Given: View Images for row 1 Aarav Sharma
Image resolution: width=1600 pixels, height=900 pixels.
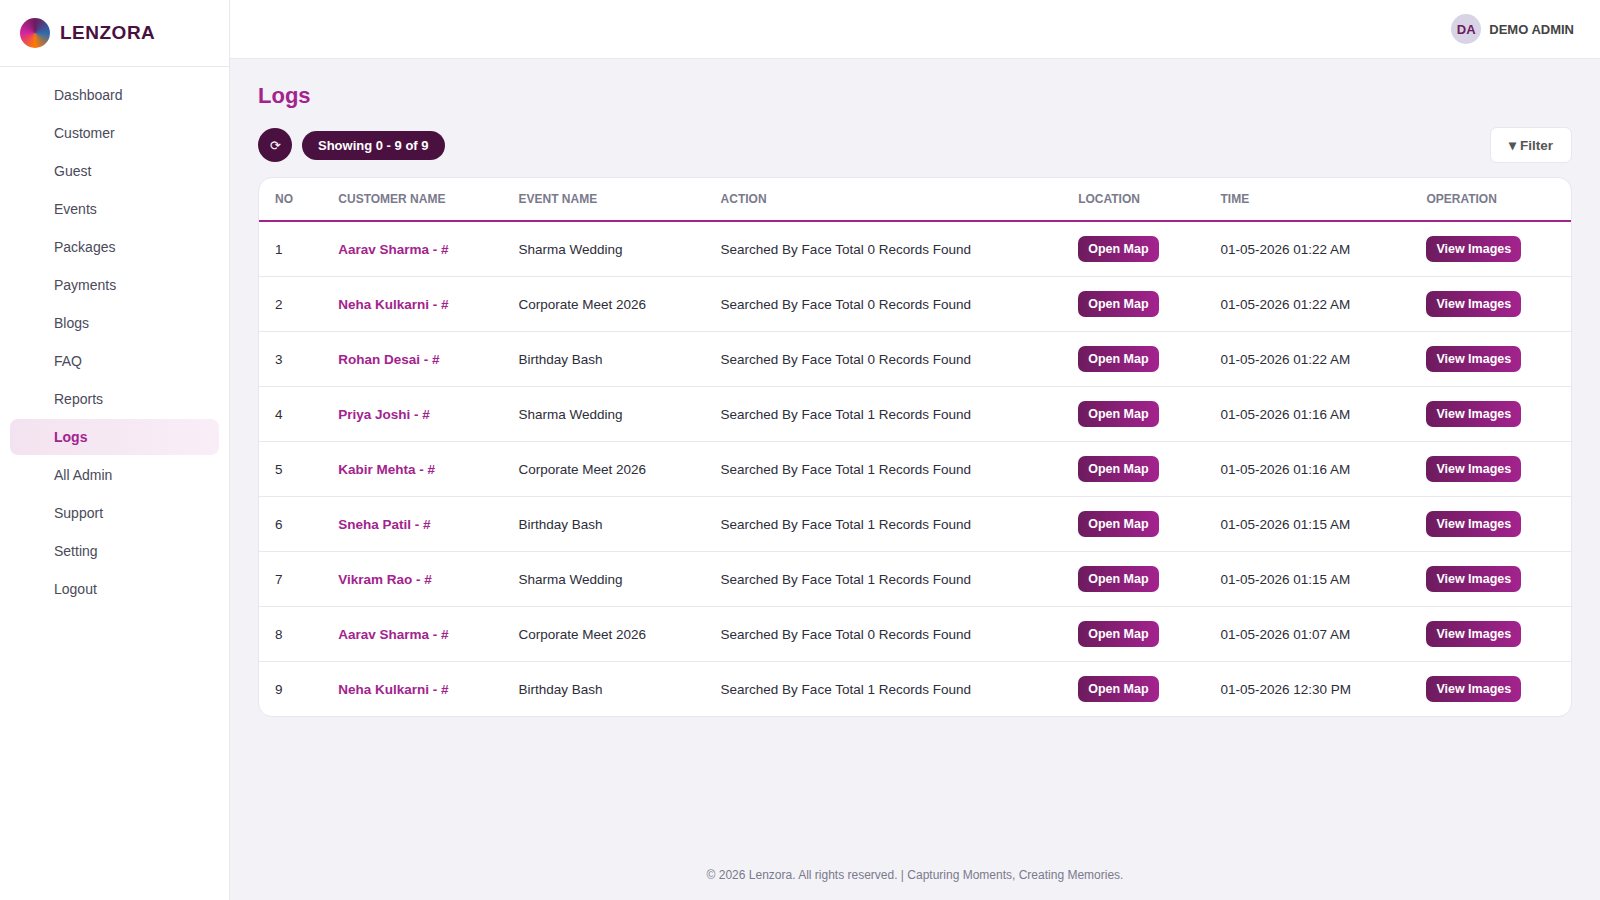Looking at the screenshot, I should (x=1473, y=249).
